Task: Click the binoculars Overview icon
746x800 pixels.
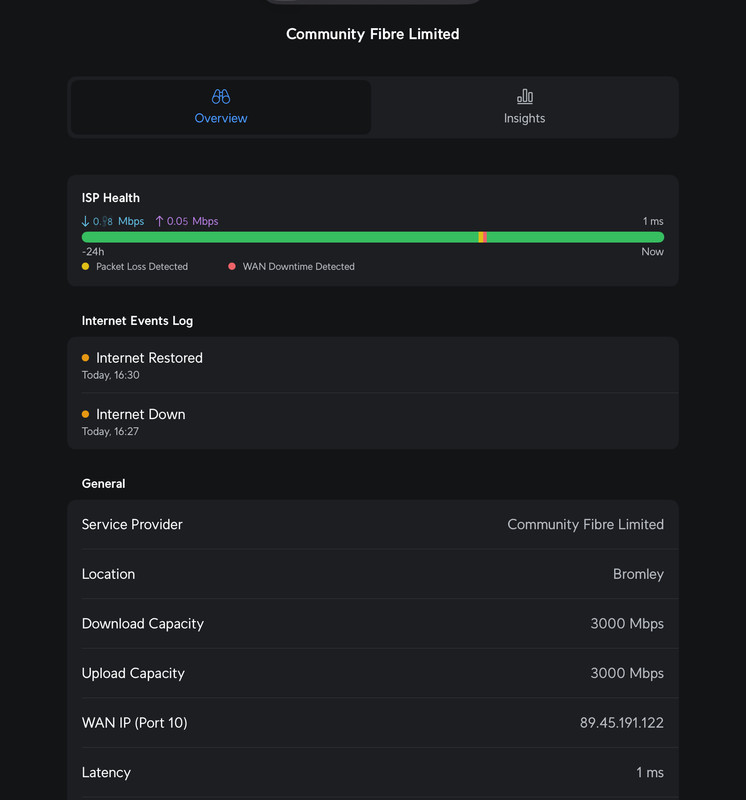Action: (221, 96)
